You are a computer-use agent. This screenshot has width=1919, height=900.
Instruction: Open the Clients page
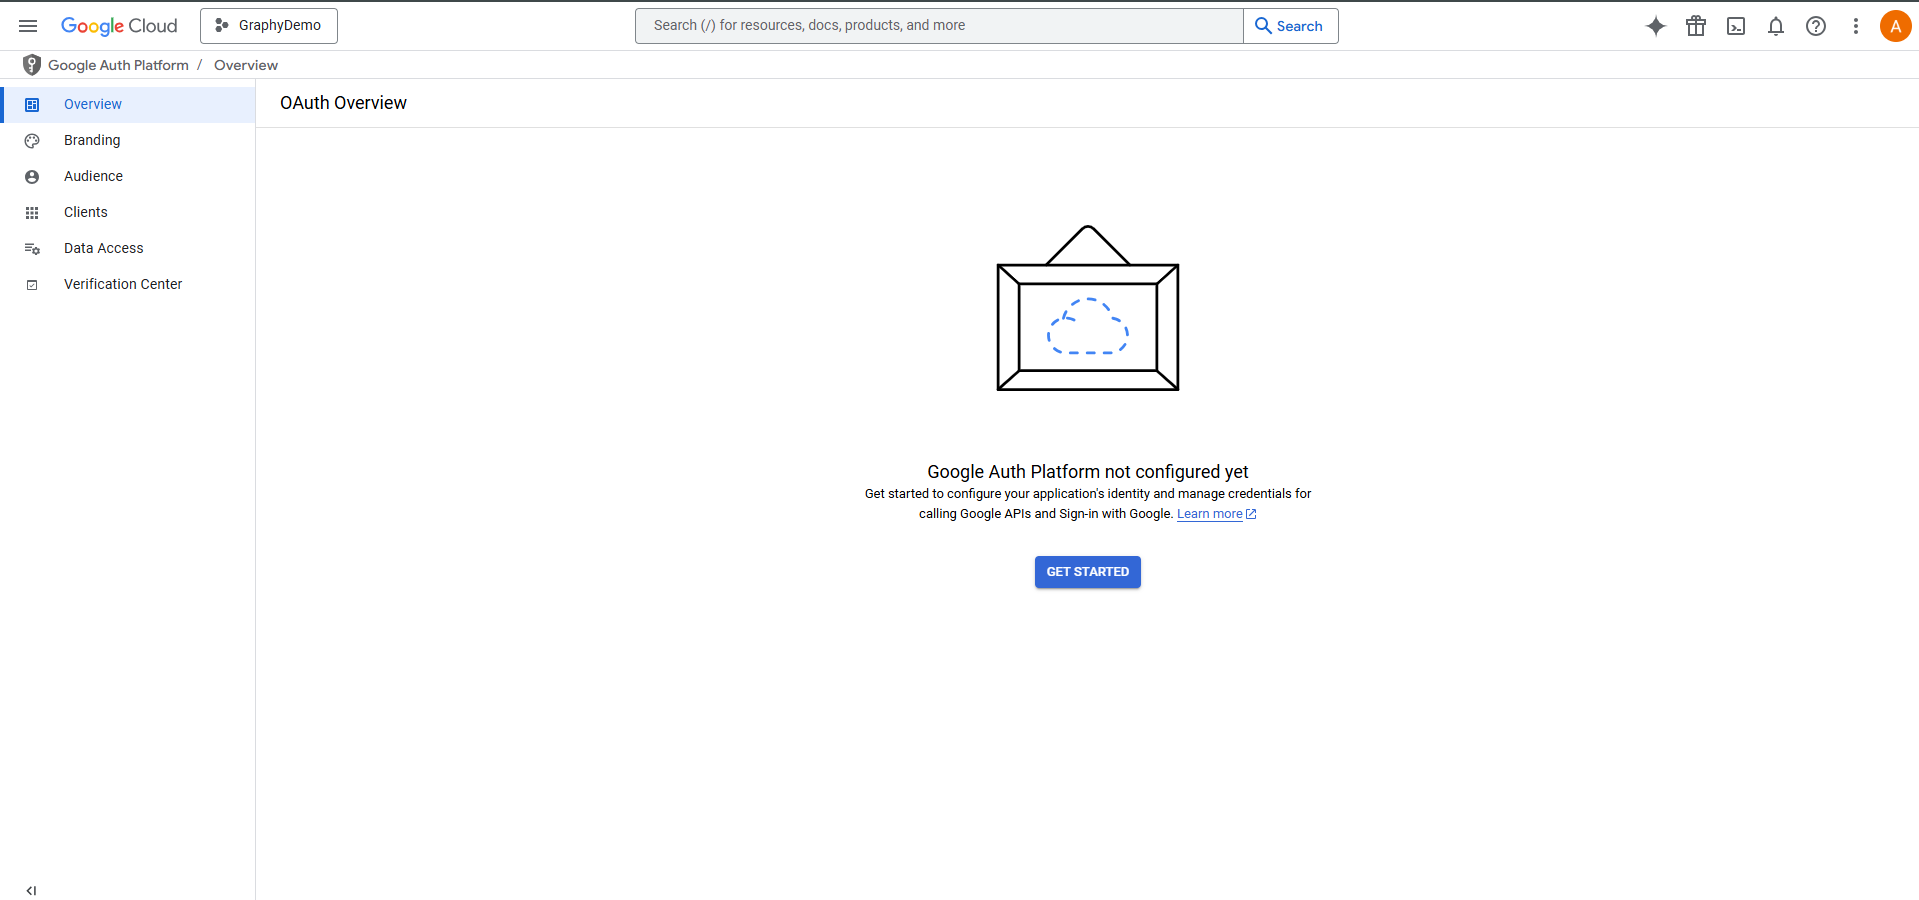(86, 212)
